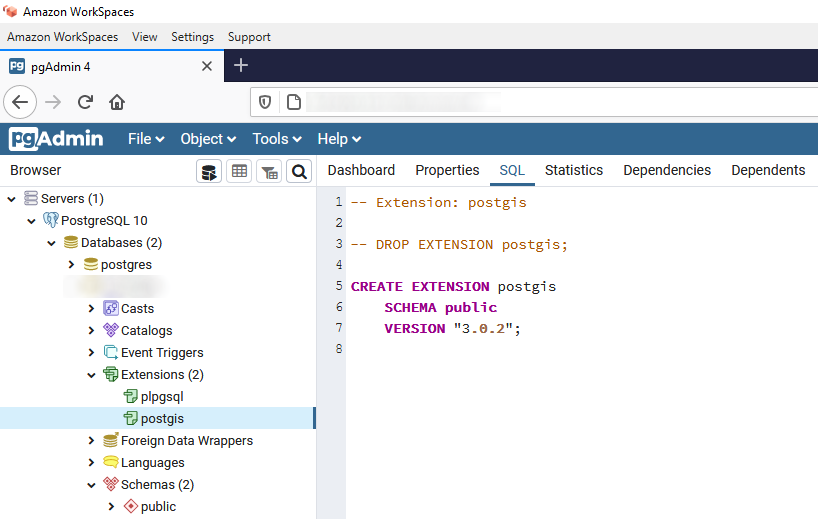The image size is (818, 519).
Task: Switch to the Dependents tab
Action: coord(768,170)
